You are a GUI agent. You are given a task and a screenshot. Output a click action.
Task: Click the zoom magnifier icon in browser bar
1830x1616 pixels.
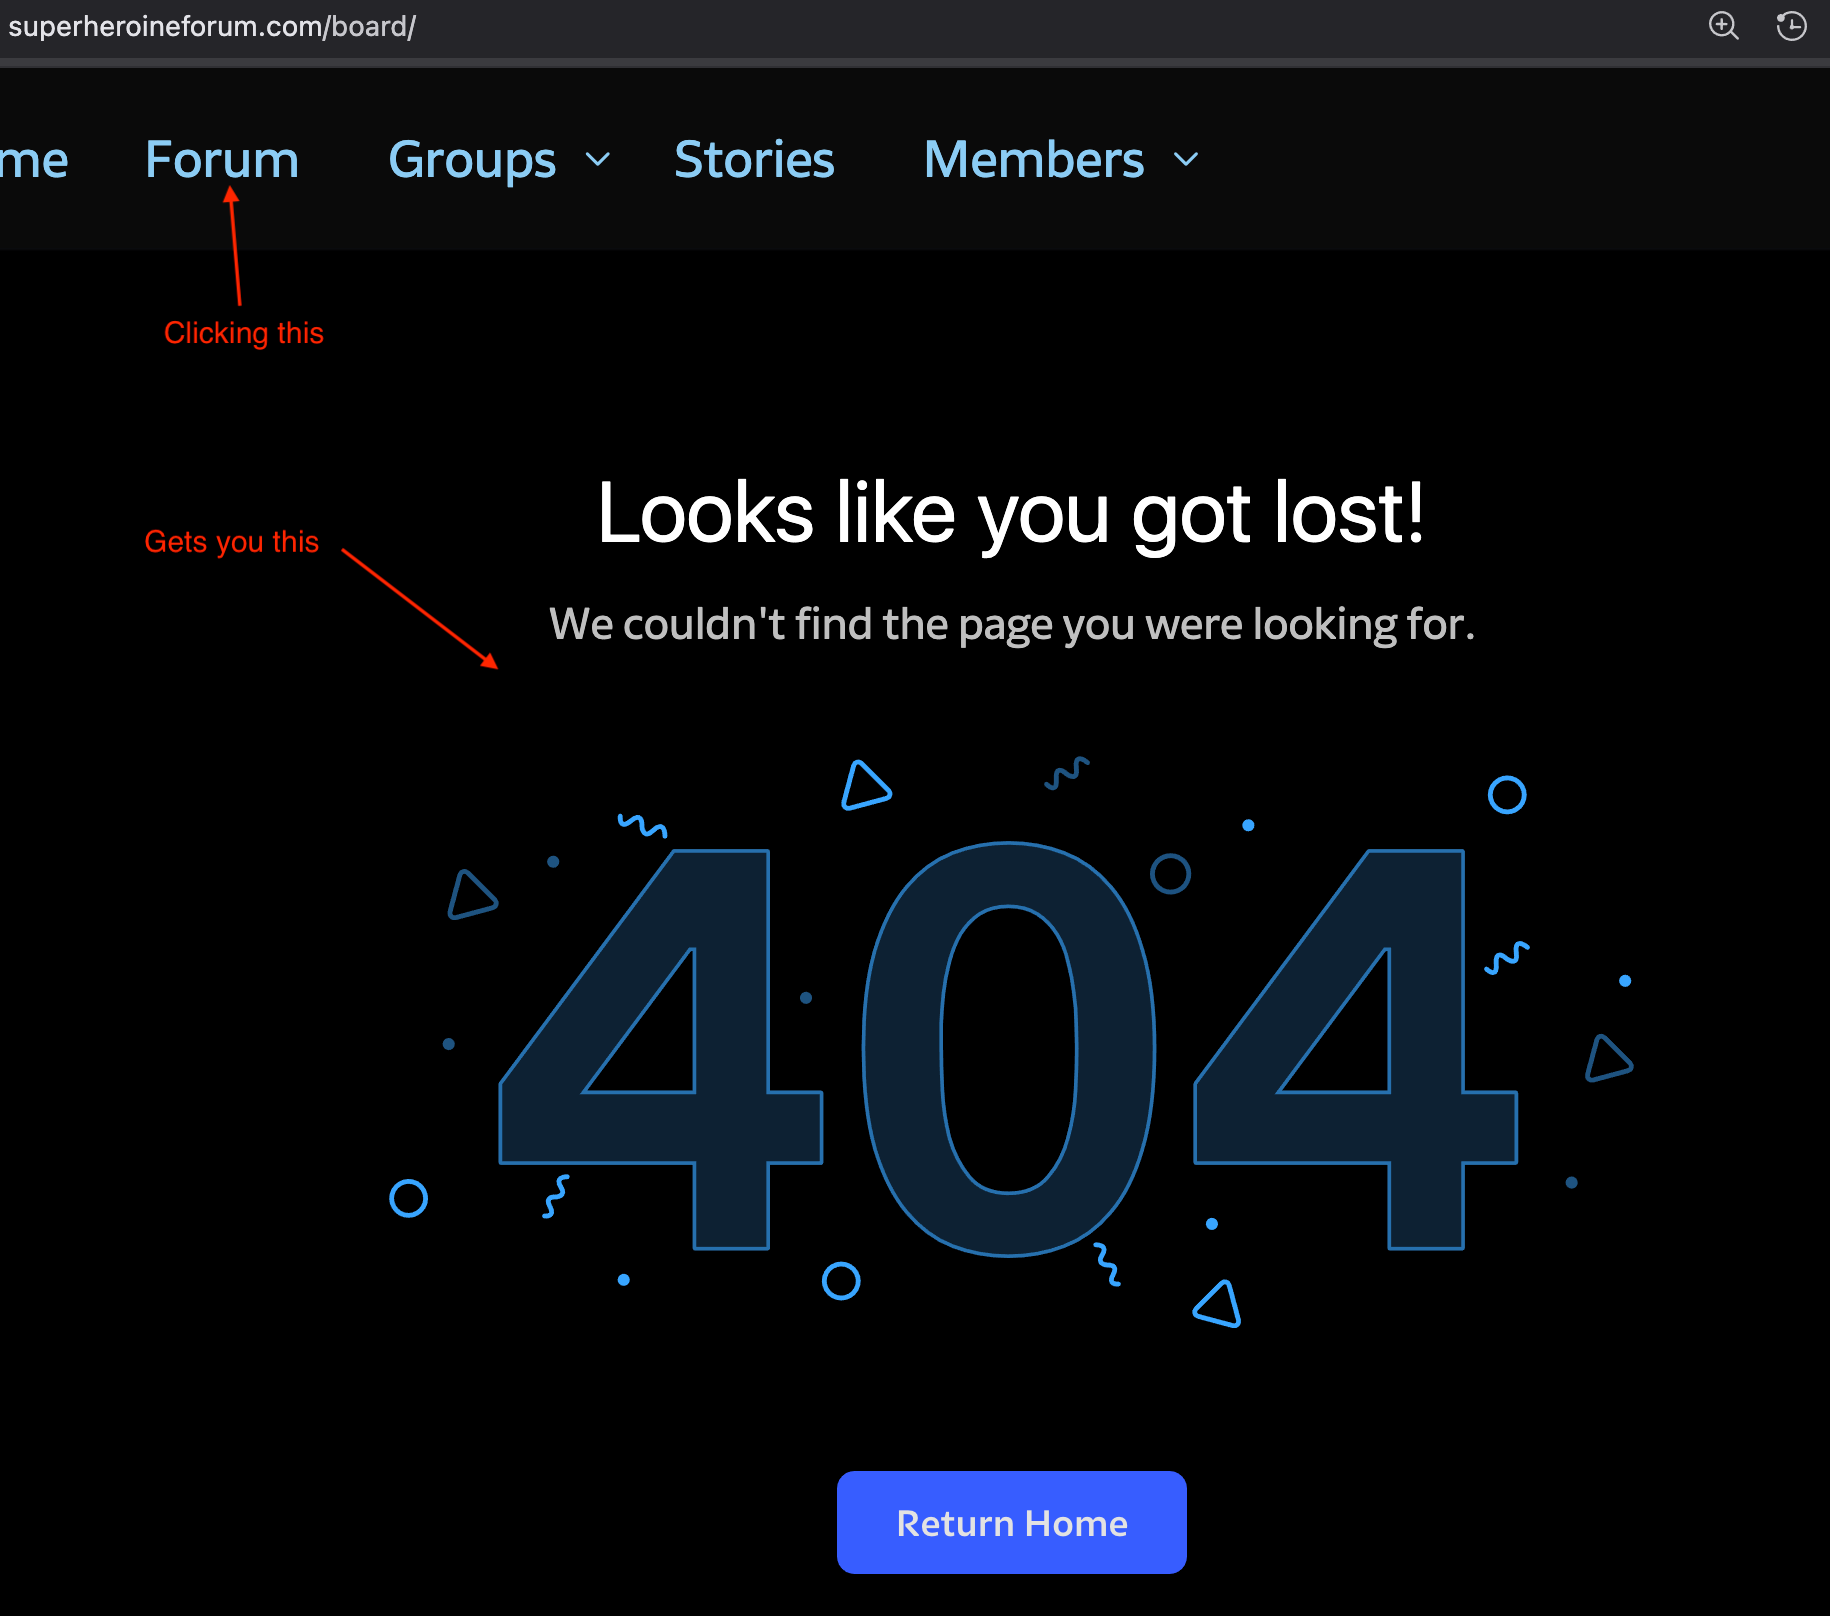coord(1723,26)
